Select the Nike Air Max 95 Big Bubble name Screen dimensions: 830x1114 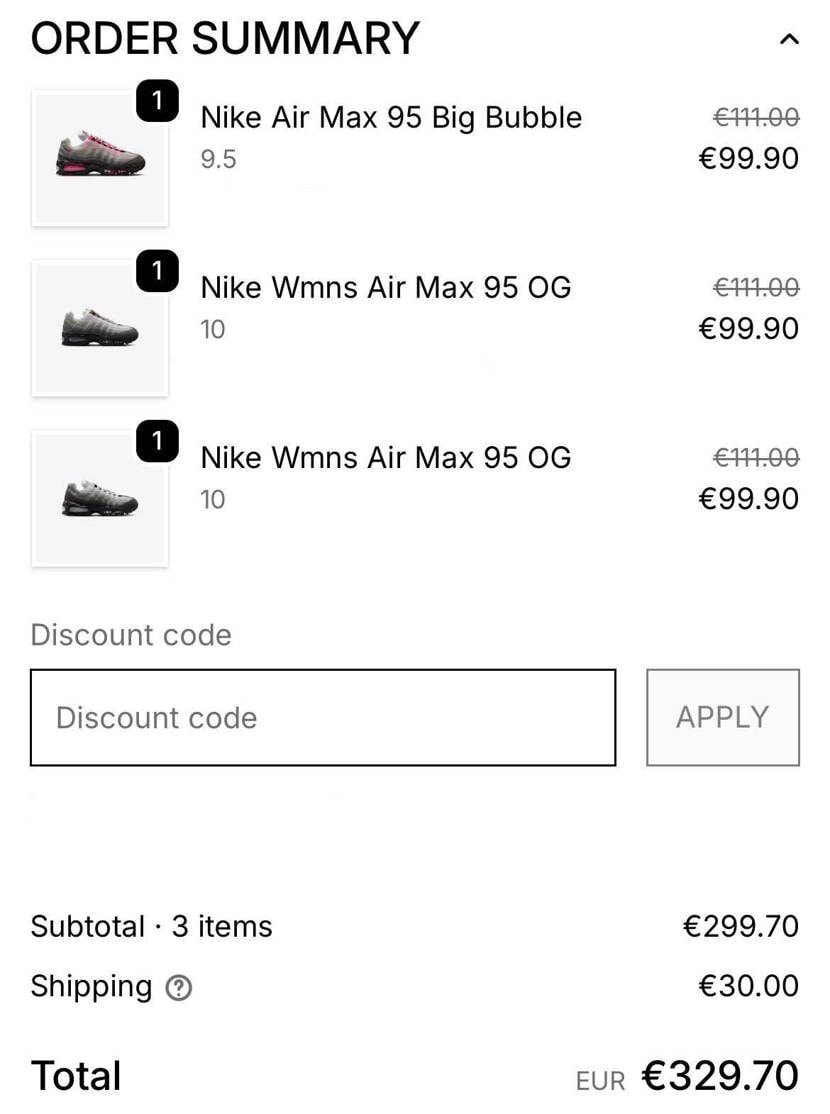pyautogui.click(x=391, y=117)
